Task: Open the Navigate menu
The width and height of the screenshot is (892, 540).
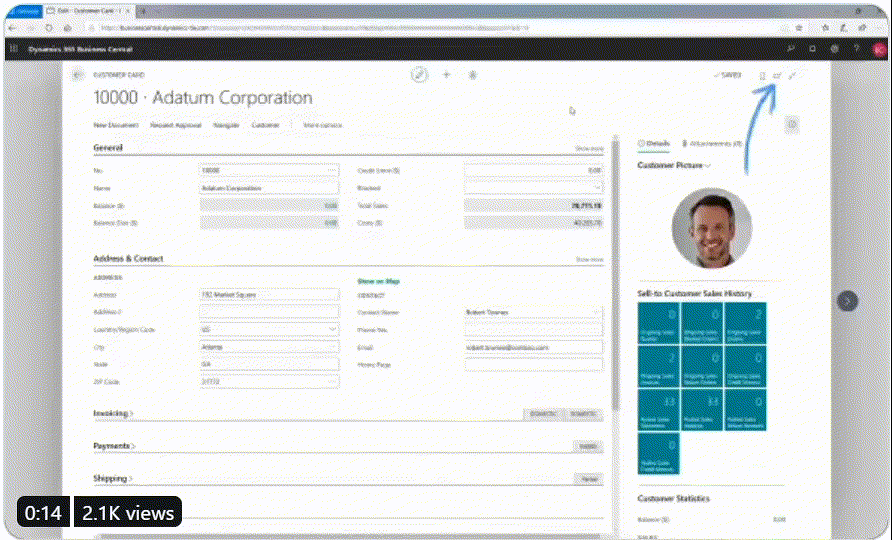Action: click(x=226, y=125)
